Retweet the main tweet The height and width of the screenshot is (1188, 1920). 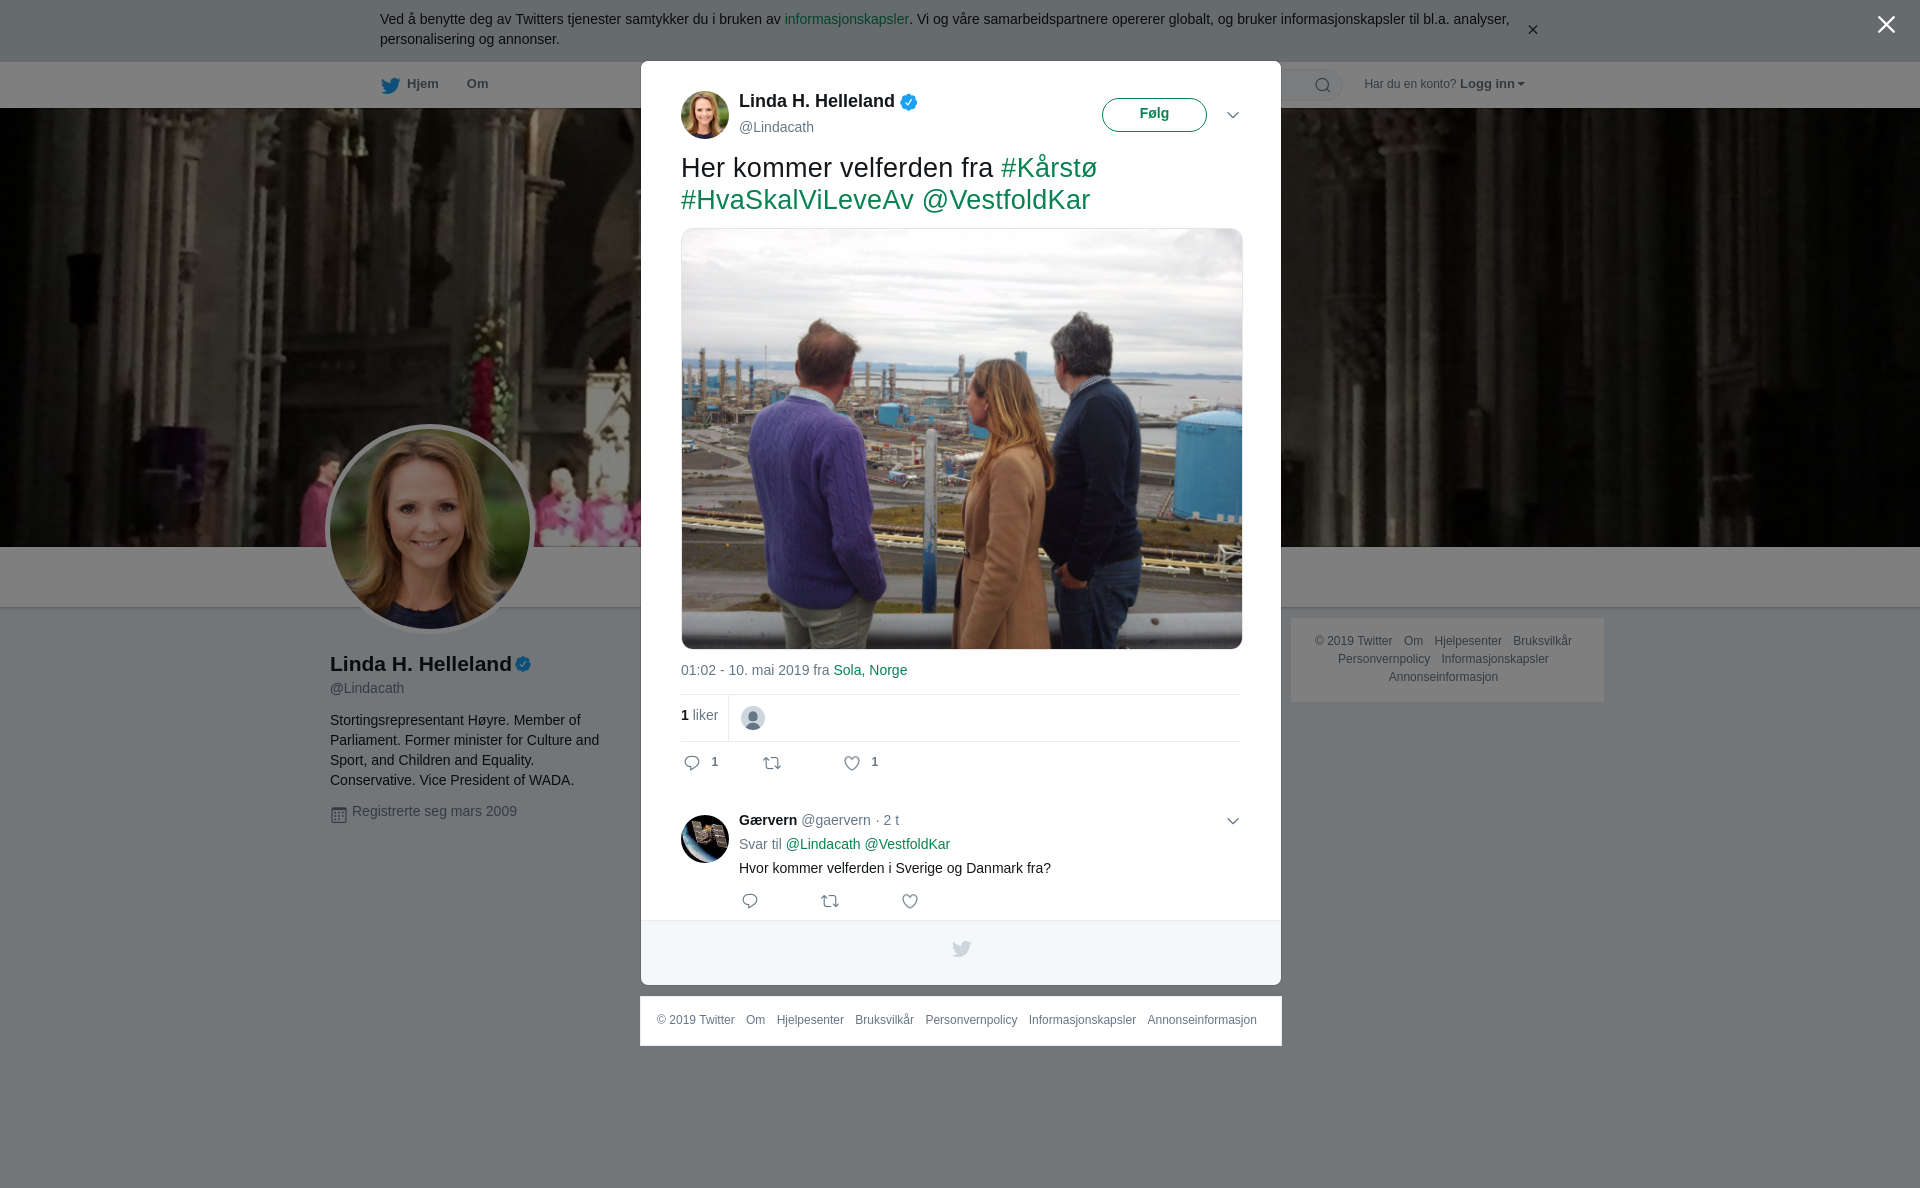pyautogui.click(x=772, y=763)
